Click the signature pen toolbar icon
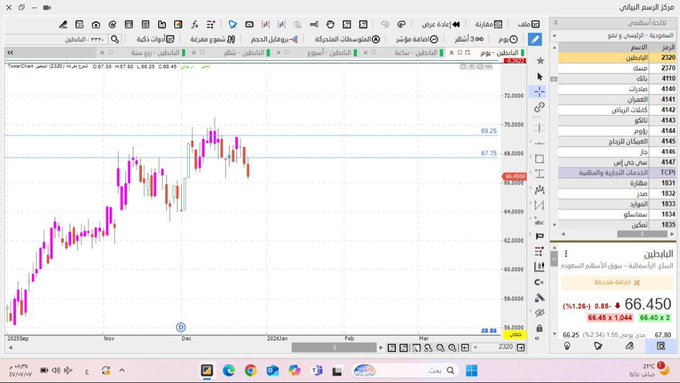Viewport: 680px width, 383px height. pyautogui.click(x=63, y=24)
